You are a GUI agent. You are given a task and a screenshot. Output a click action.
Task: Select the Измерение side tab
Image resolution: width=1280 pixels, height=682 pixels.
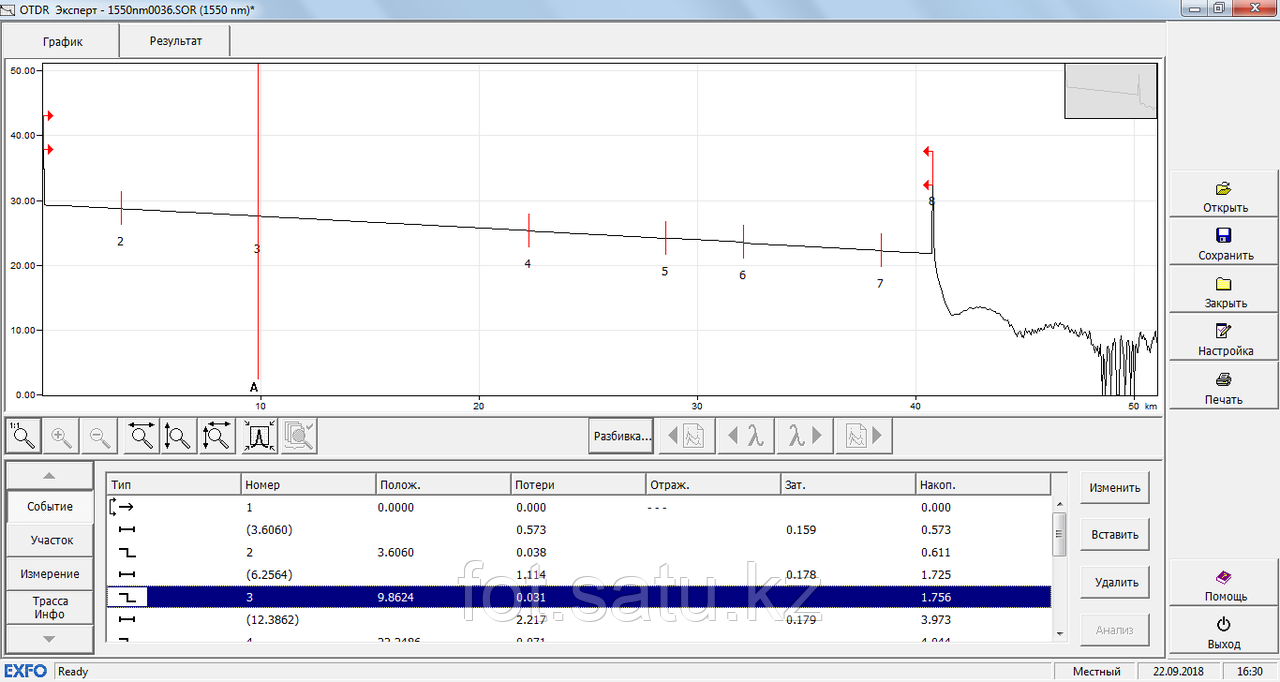pos(50,574)
